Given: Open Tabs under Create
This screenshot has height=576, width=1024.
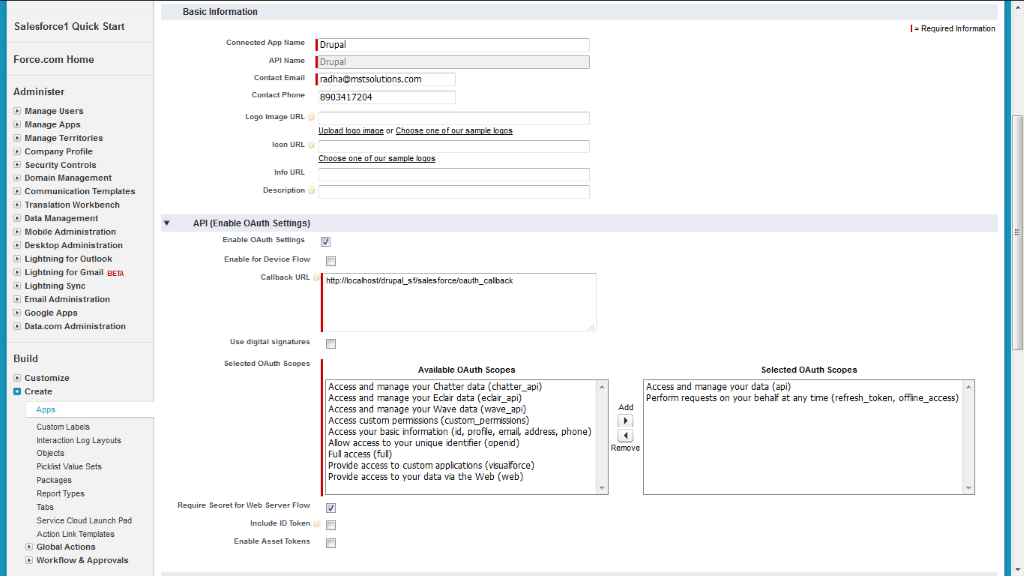Looking at the screenshot, I should tap(45, 507).
